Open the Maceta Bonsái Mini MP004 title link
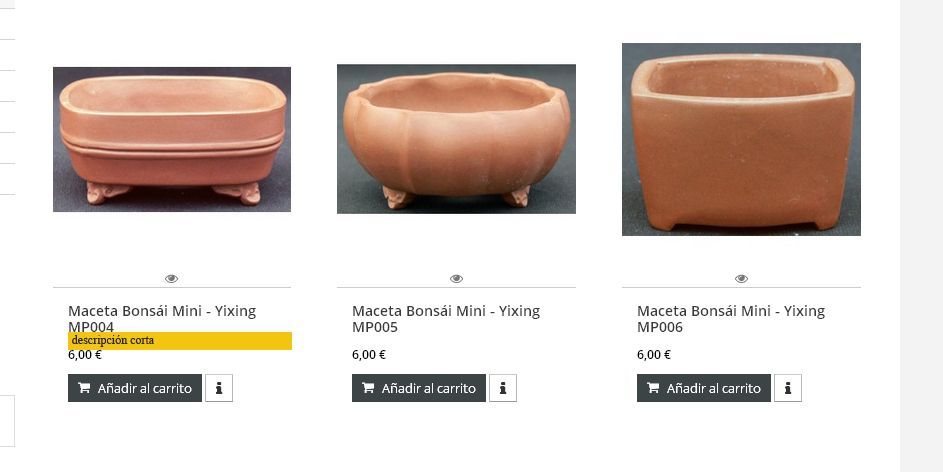943x472 pixels. click(162, 319)
